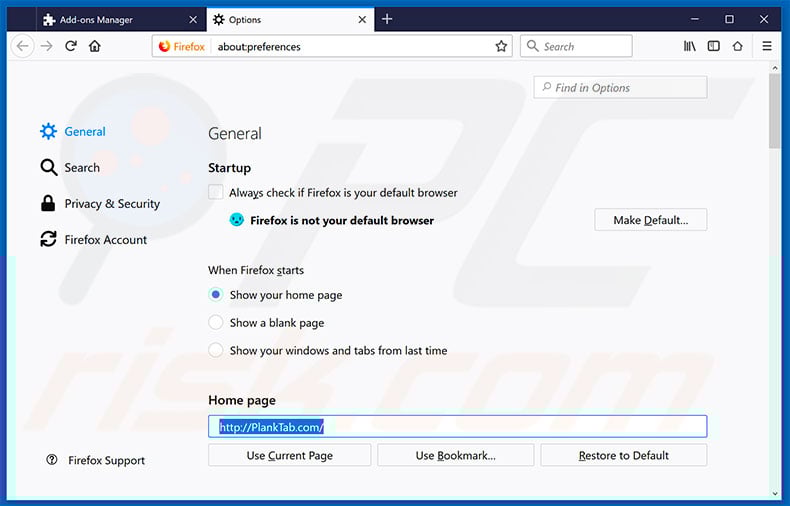Enable always check default browser checkbox
Screen dimensions: 790x506
(216, 192)
